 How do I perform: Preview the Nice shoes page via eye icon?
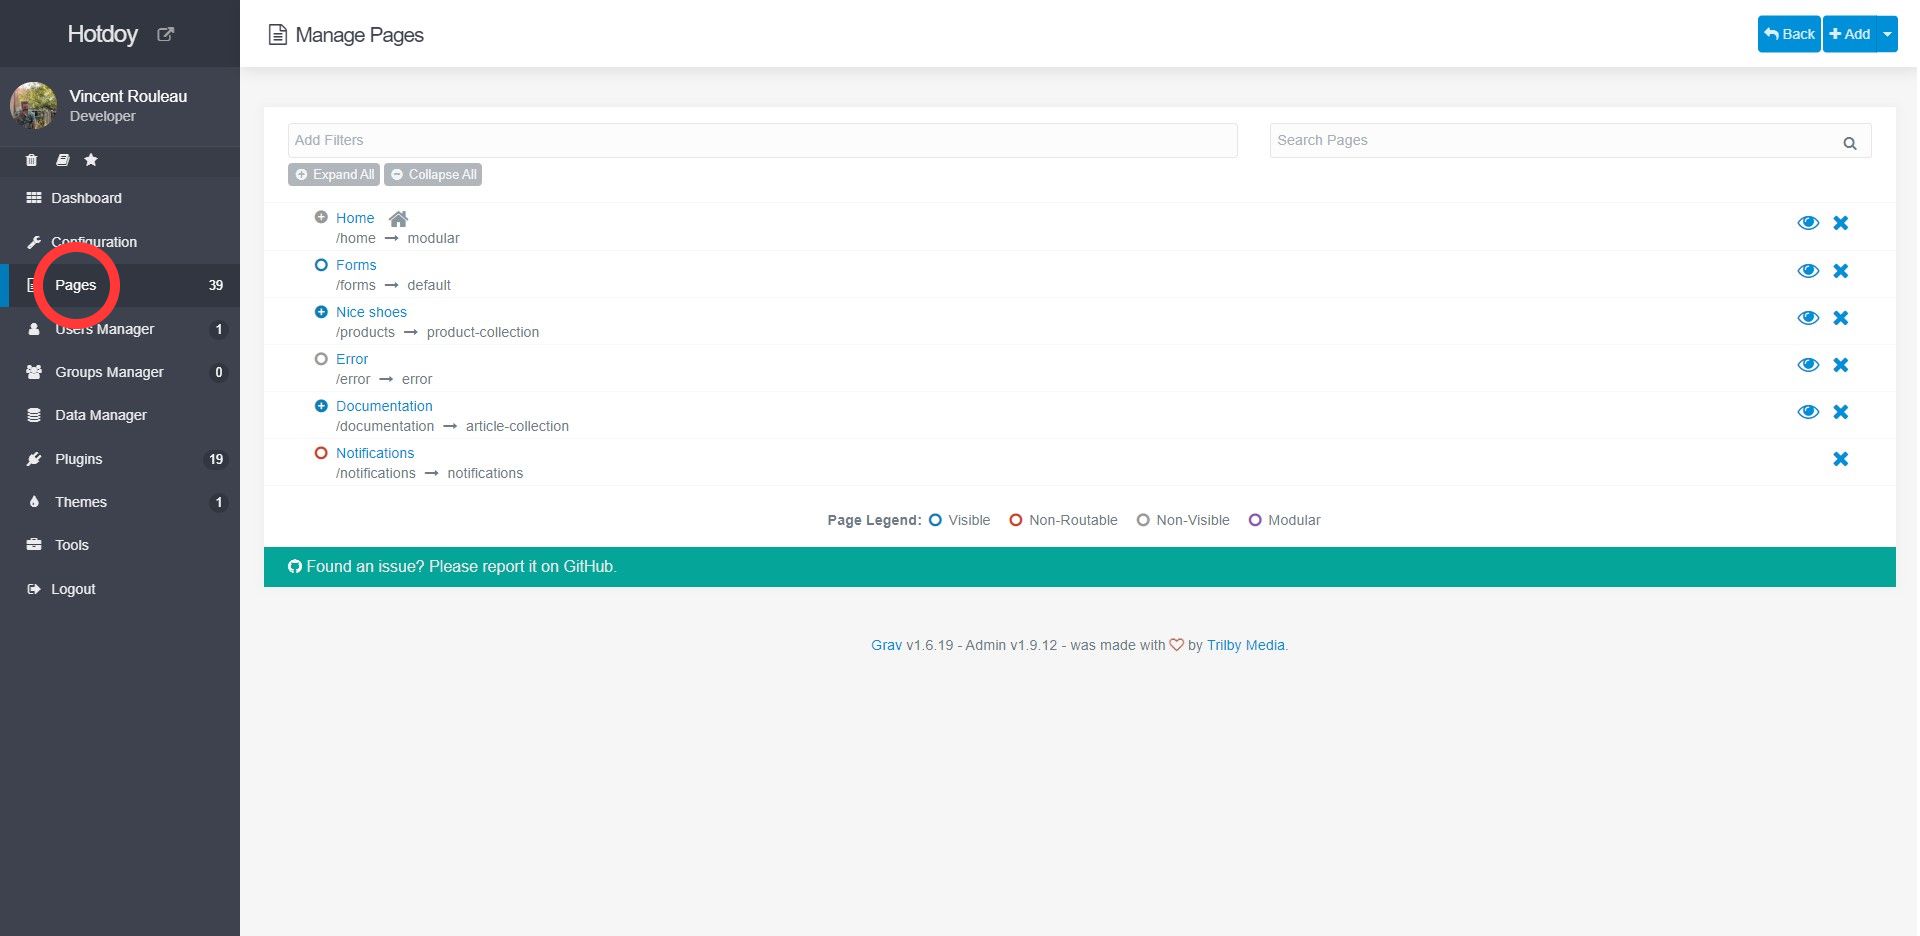(x=1807, y=318)
